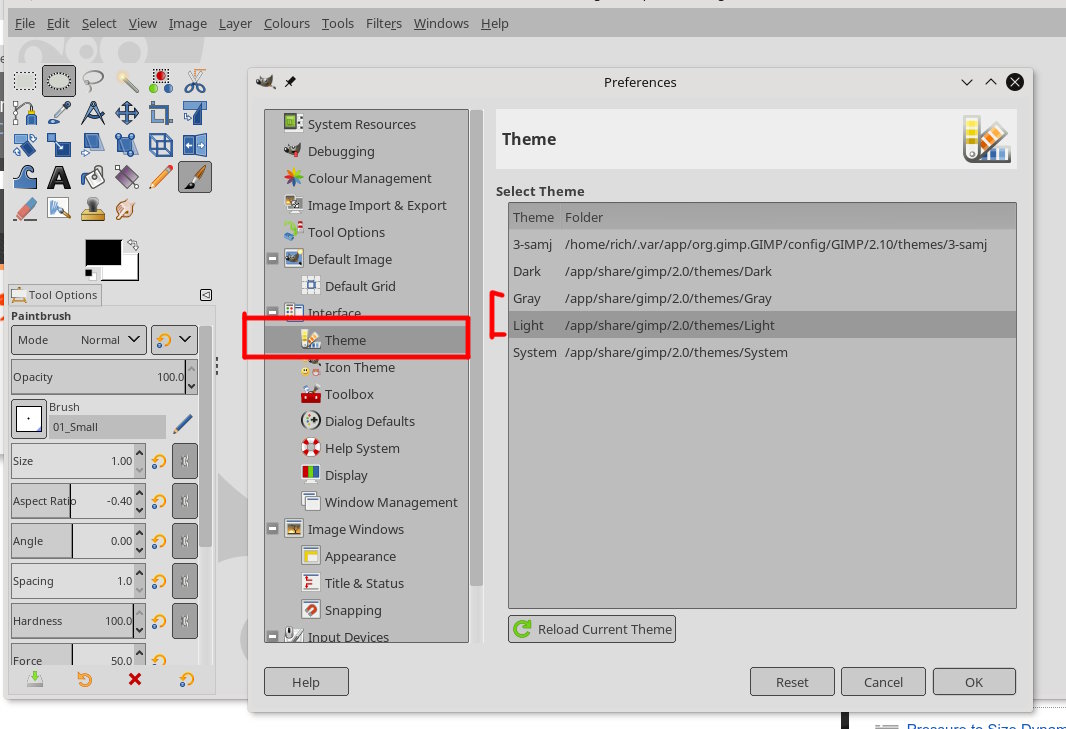Click the Reload Current Theme button
Image resolution: width=1066 pixels, height=729 pixels.
tap(591, 629)
